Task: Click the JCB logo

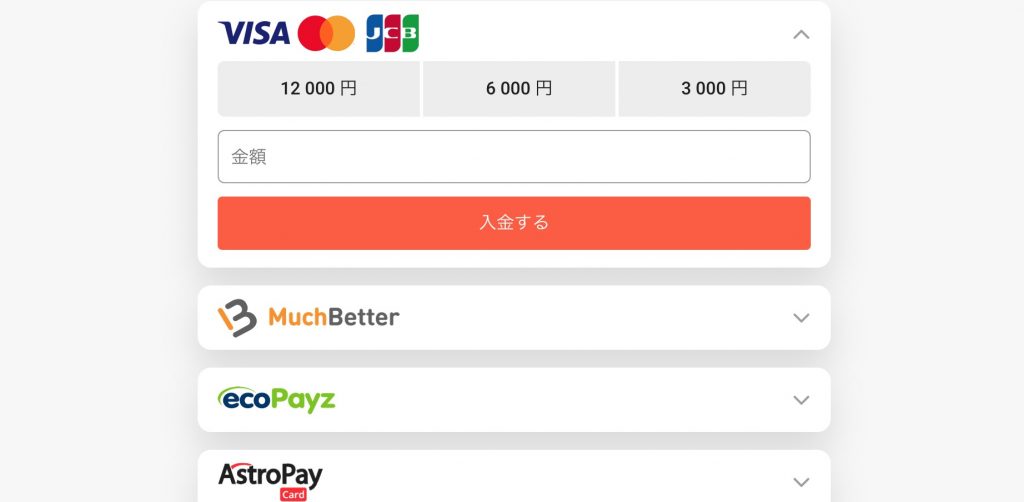Action: (392, 33)
